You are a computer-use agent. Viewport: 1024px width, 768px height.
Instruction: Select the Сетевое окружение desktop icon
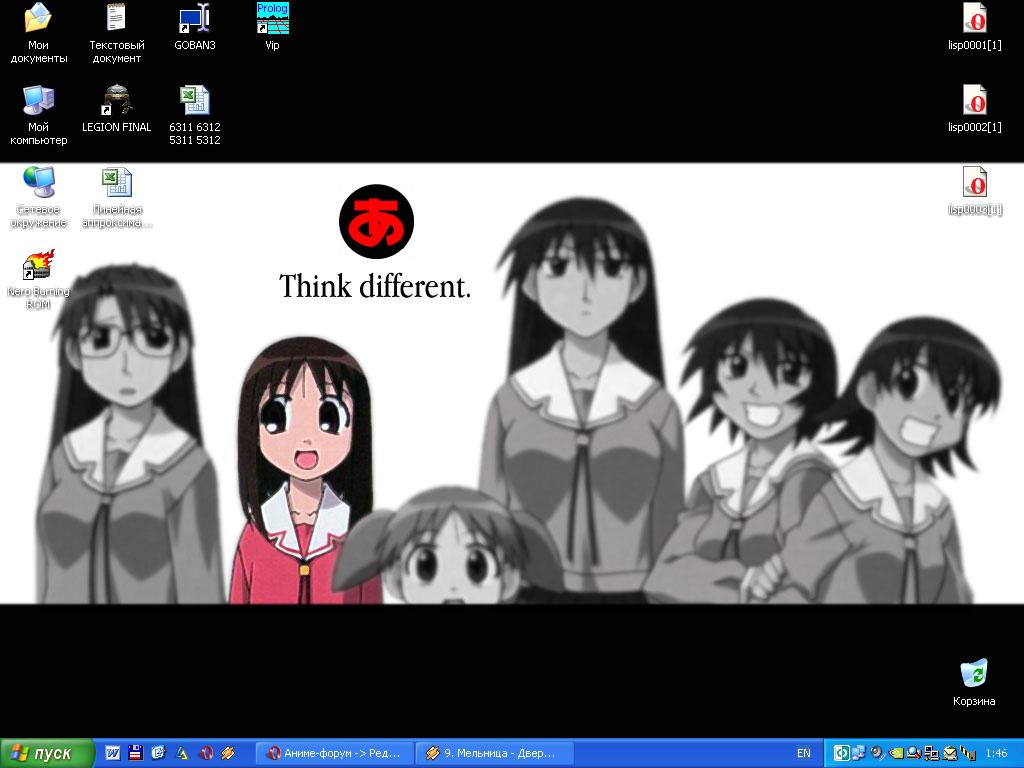tap(38, 197)
